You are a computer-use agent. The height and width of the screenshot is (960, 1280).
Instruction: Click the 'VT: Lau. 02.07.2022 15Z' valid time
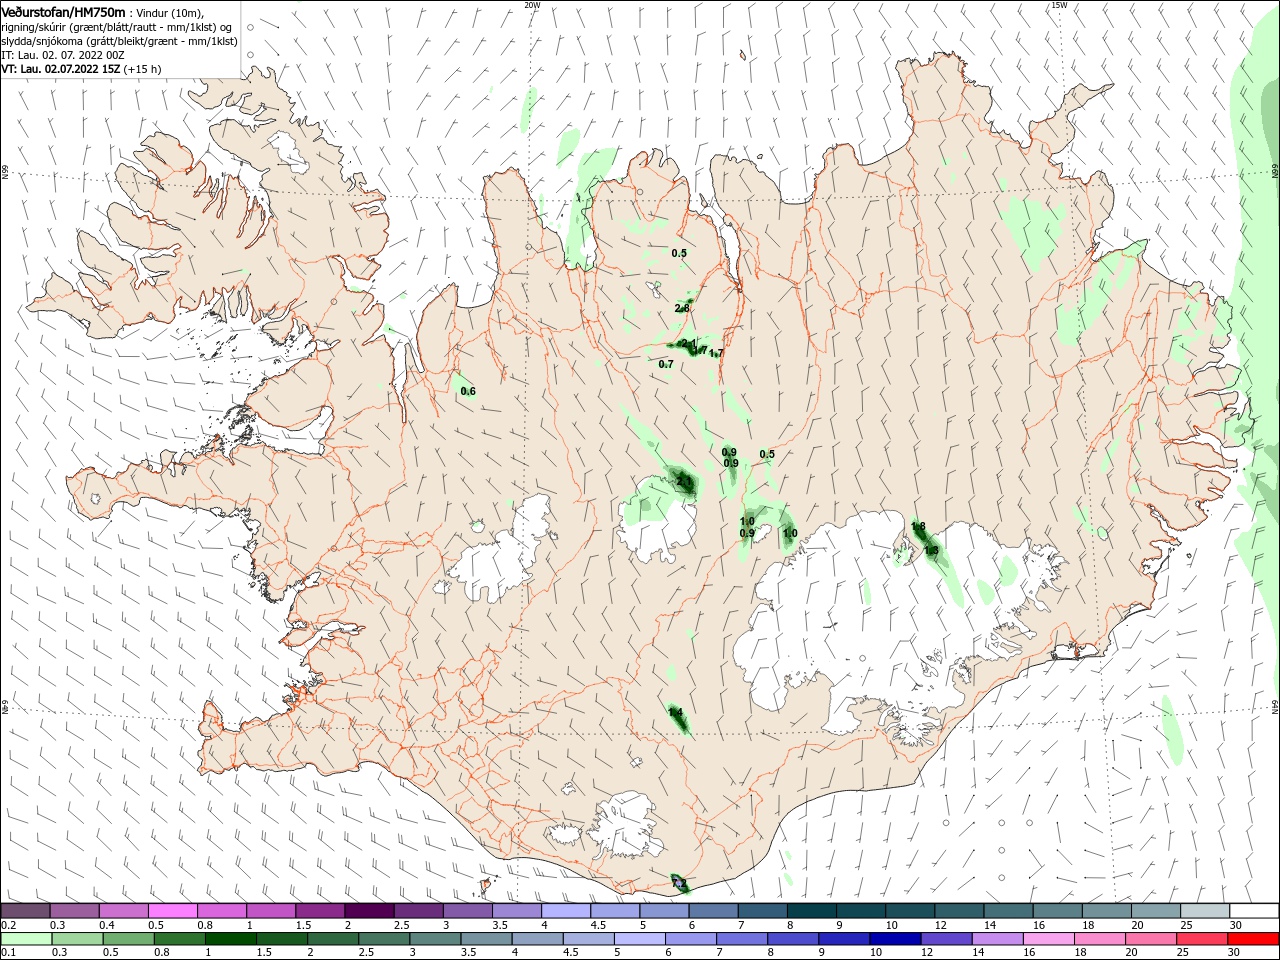point(61,69)
